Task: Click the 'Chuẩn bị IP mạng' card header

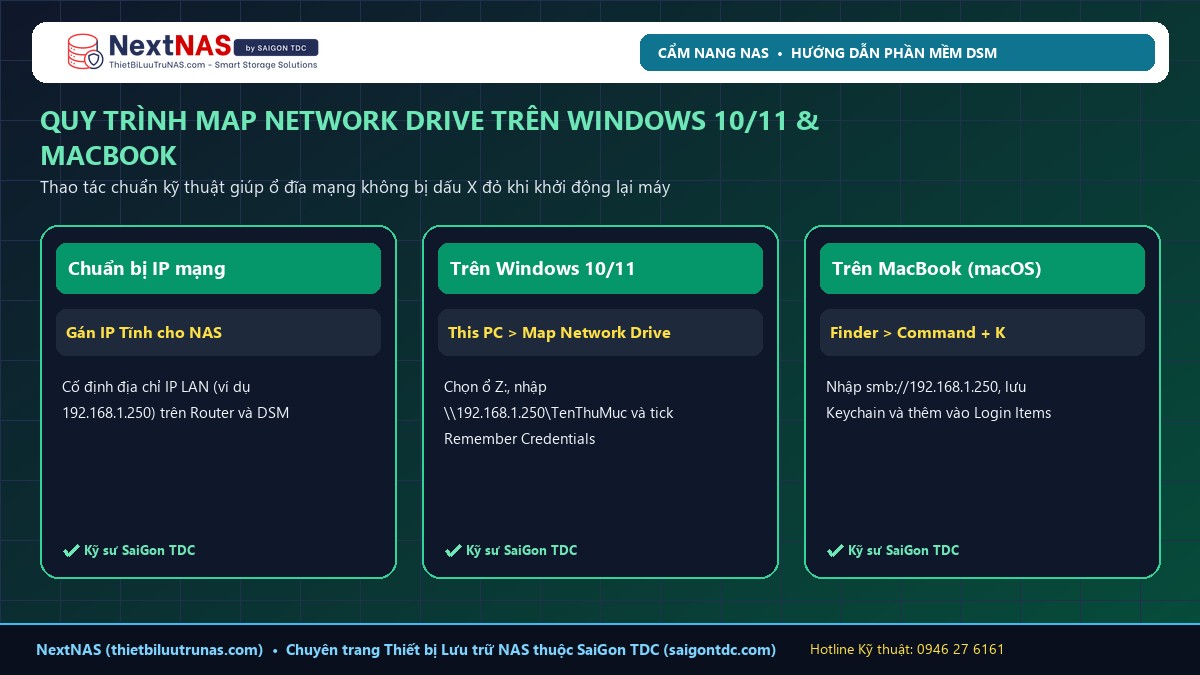Action: (x=218, y=268)
